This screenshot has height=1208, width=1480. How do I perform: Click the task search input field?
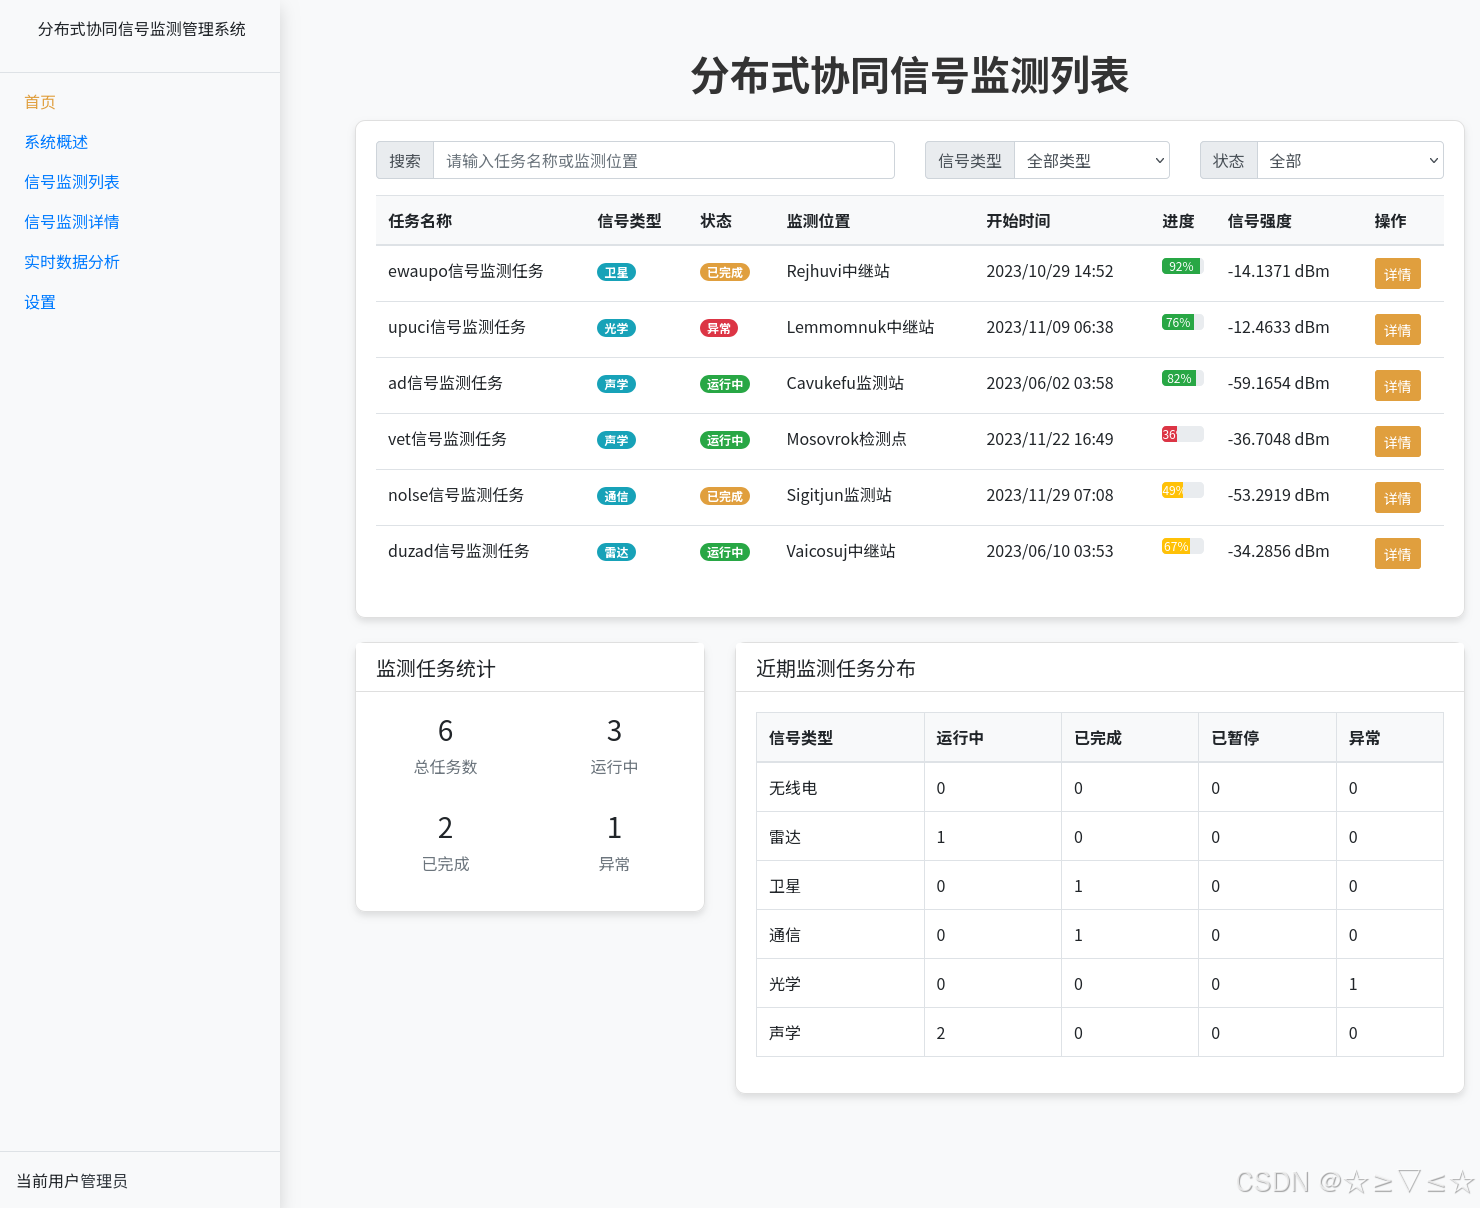pos(663,160)
